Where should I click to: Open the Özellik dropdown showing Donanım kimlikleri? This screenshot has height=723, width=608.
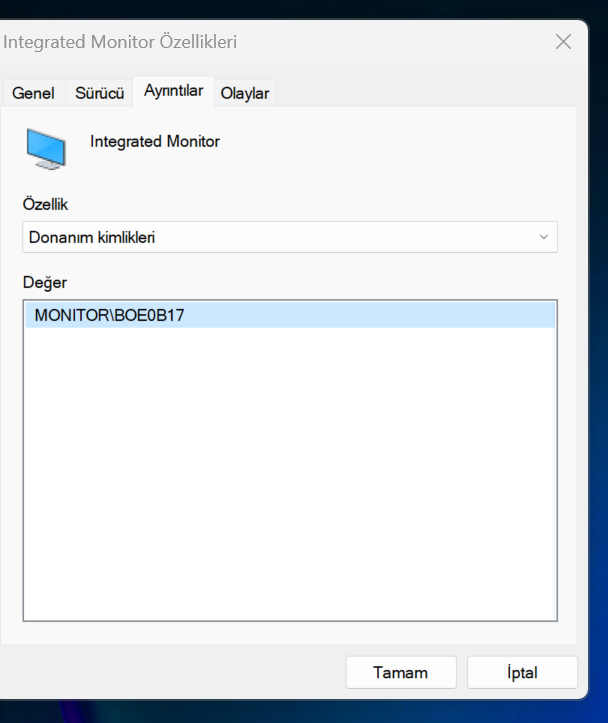[x=290, y=237]
